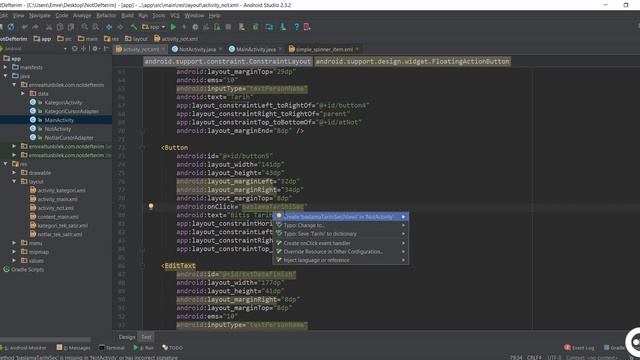Open the TODO tool window

click(173, 348)
